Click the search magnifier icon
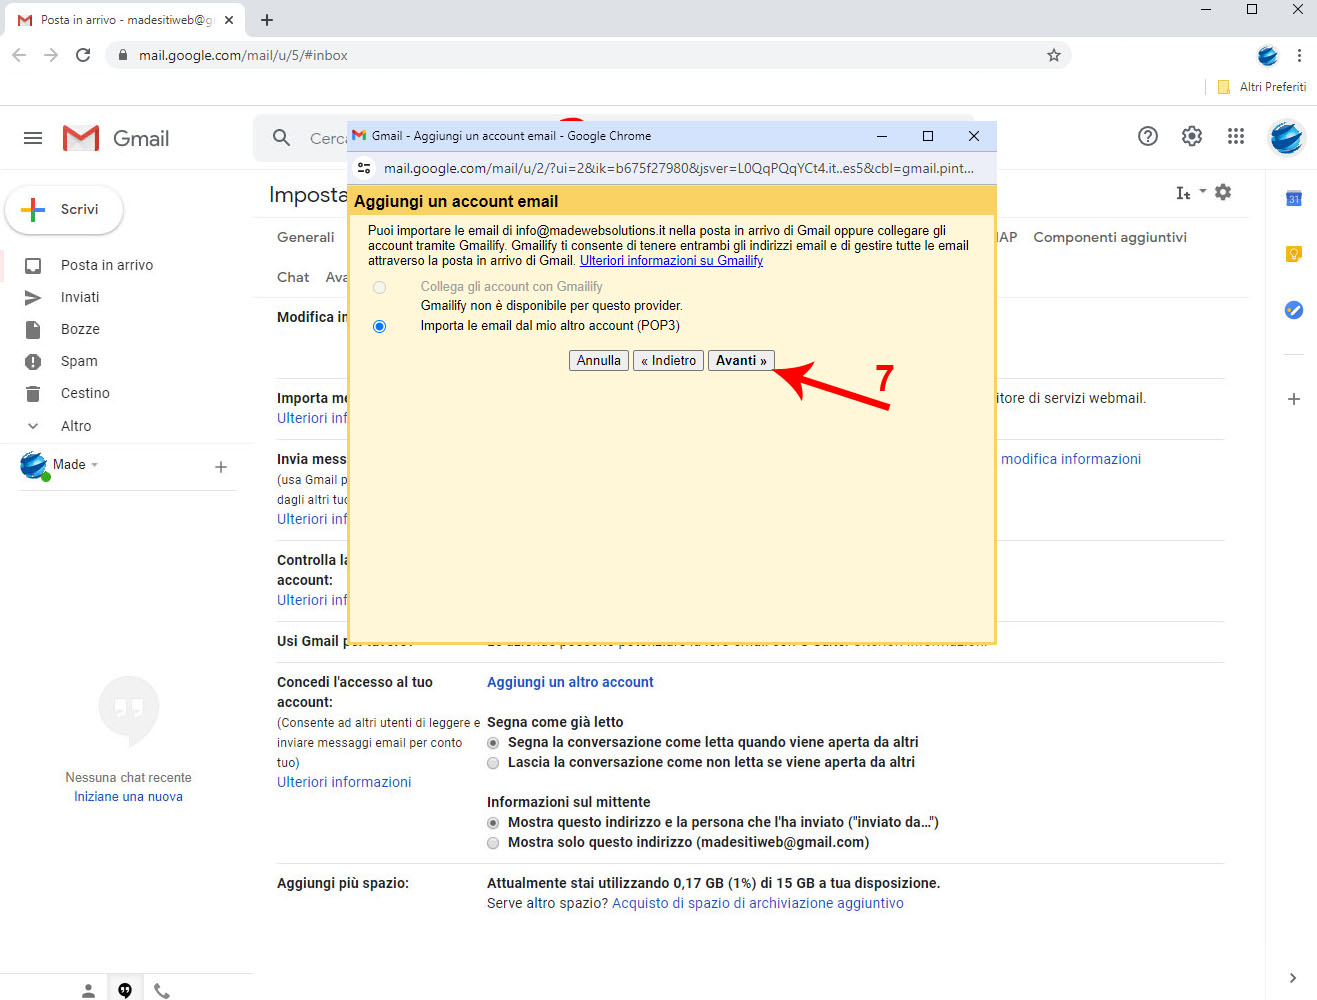The width and height of the screenshot is (1317, 1000). pos(282,138)
